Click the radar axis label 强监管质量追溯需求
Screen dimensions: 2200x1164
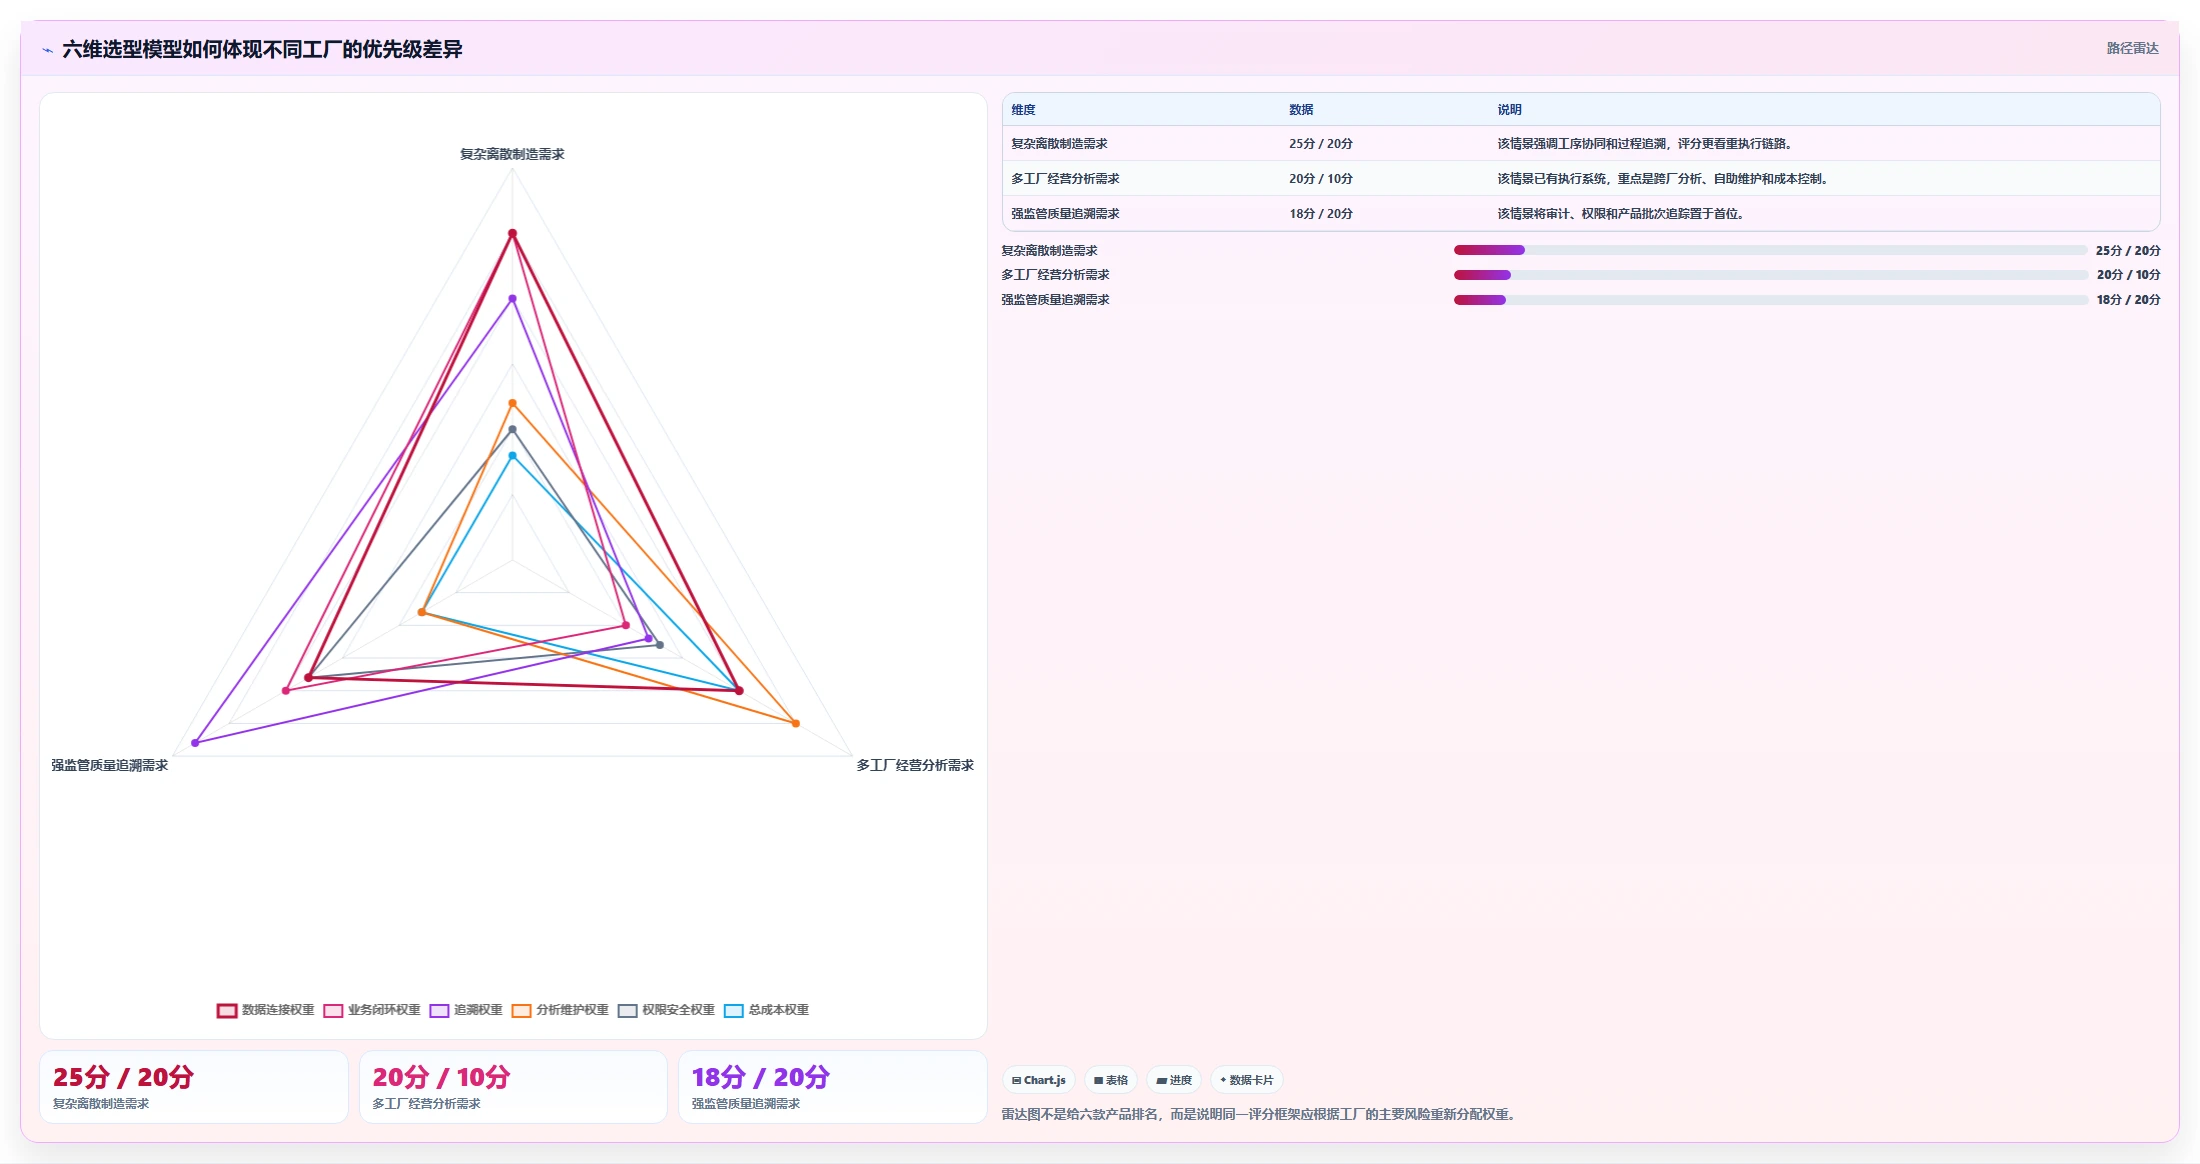click(x=110, y=765)
